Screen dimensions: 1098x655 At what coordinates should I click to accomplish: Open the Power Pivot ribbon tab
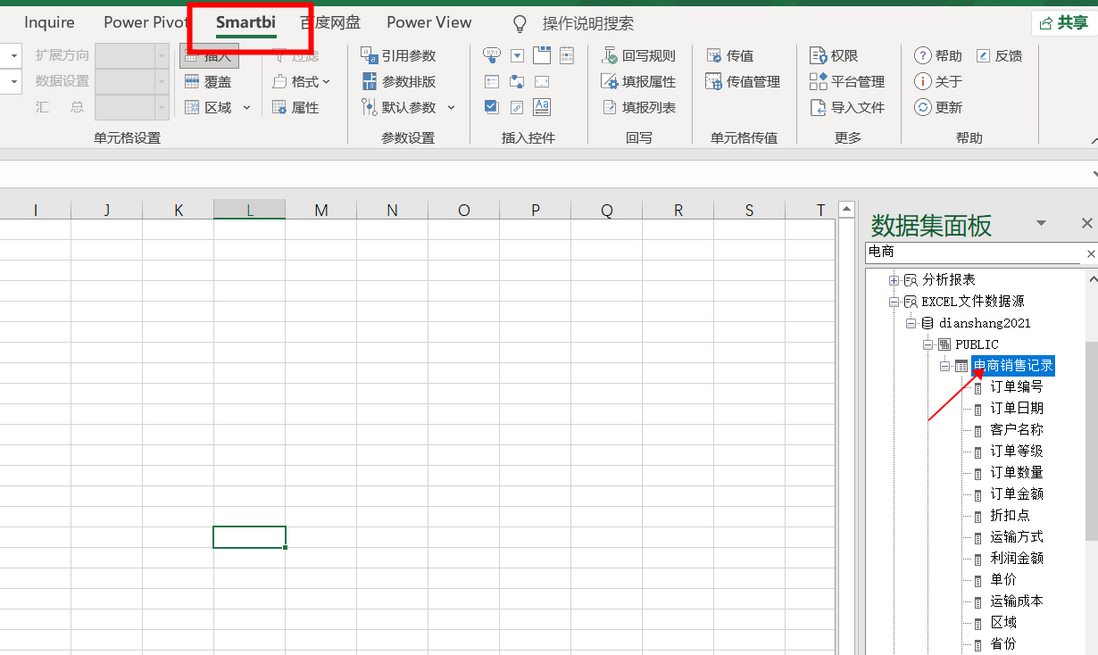[146, 22]
